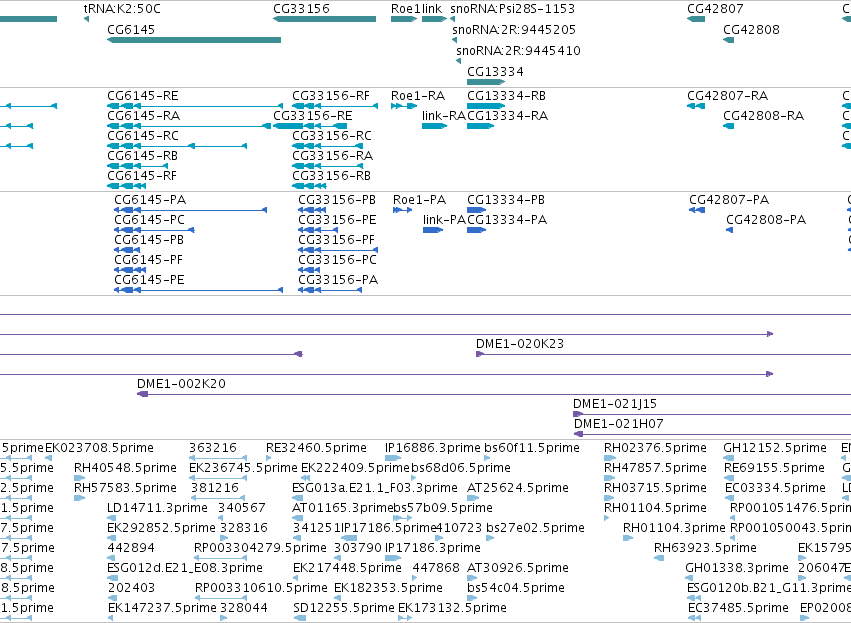851x623 pixels.
Task: Click the link-PA protein label
Action: [x=444, y=220]
